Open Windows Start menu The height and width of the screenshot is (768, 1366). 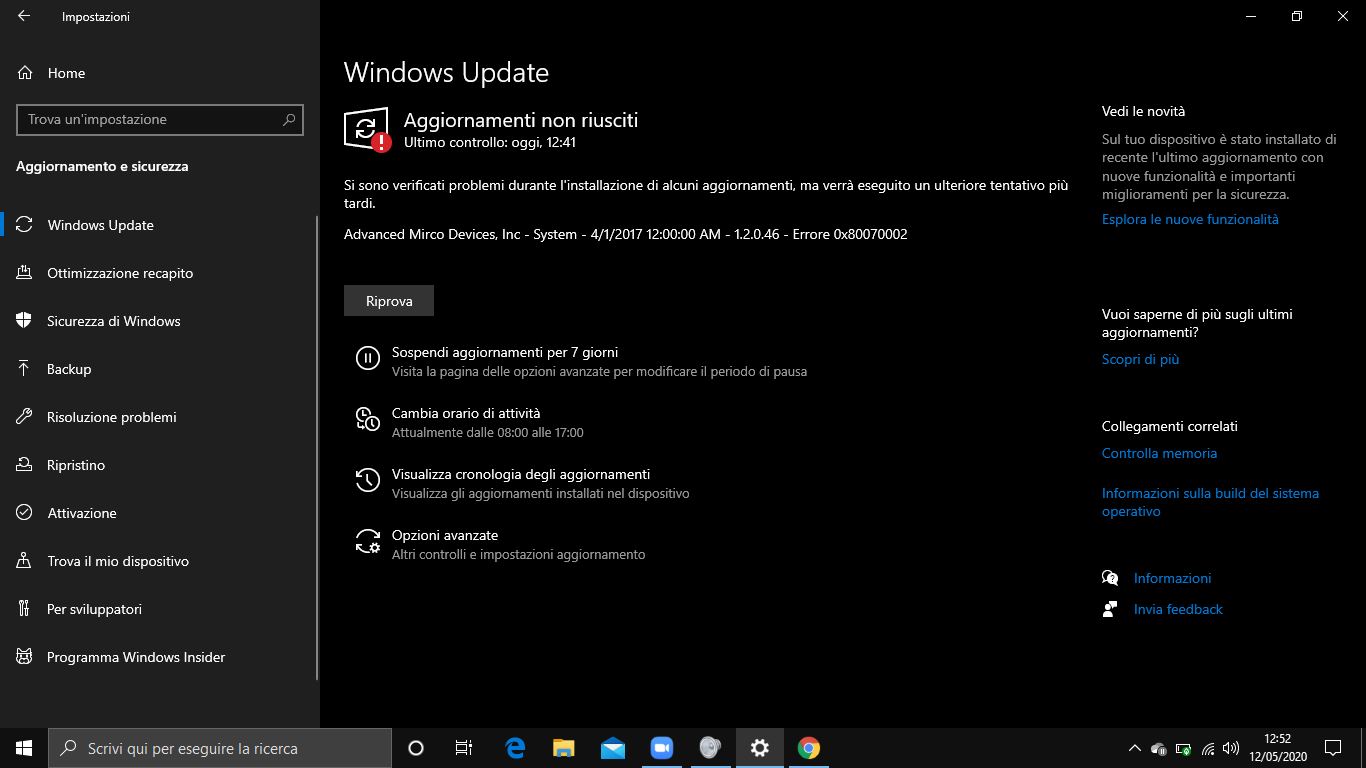point(24,747)
